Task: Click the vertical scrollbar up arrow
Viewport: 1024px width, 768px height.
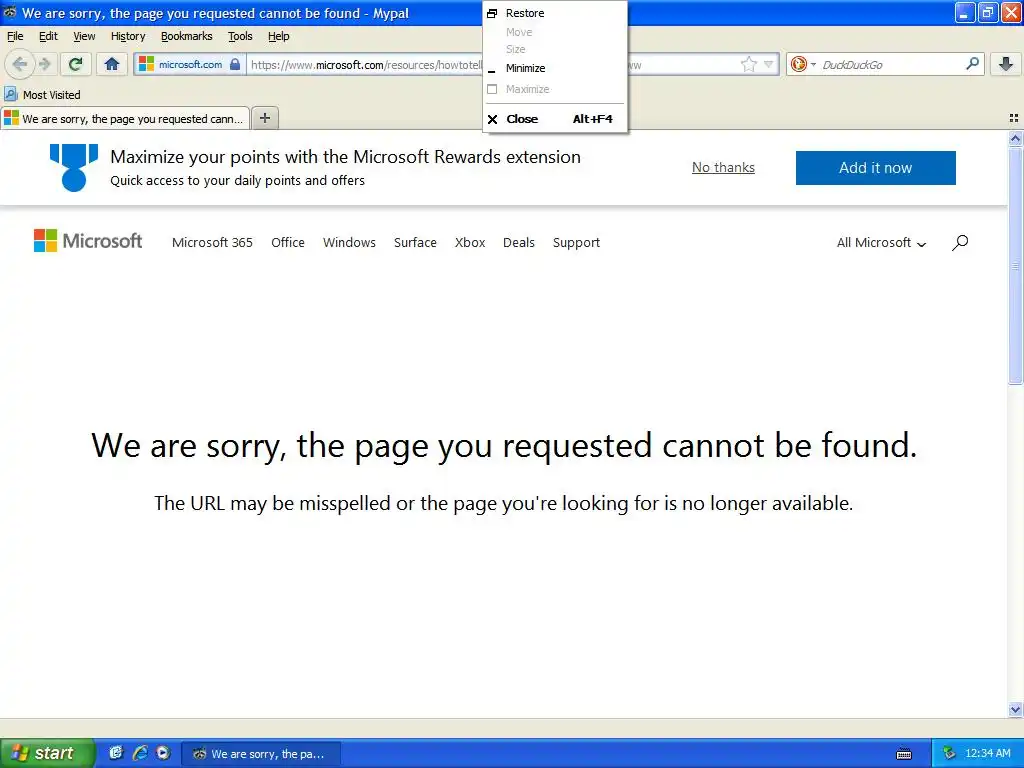Action: (1015, 138)
